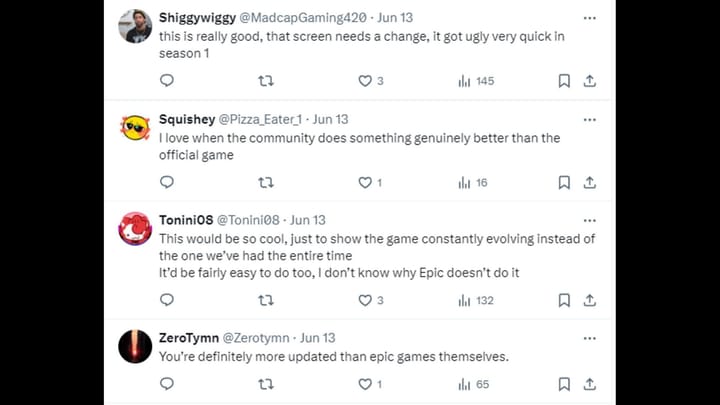Like ToniniOS's tweet
The width and height of the screenshot is (720, 405).
coord(365,300)
